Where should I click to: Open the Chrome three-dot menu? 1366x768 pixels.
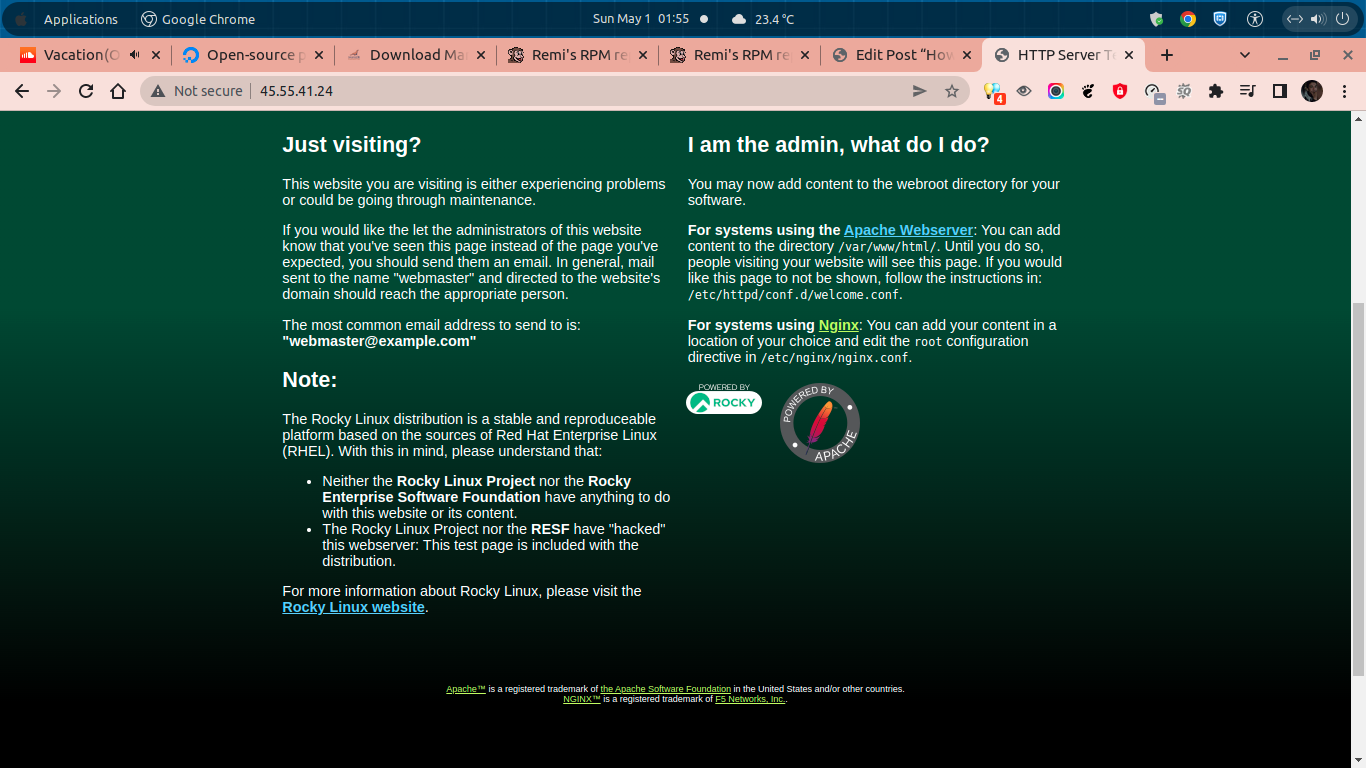[x=1344, y=91]
